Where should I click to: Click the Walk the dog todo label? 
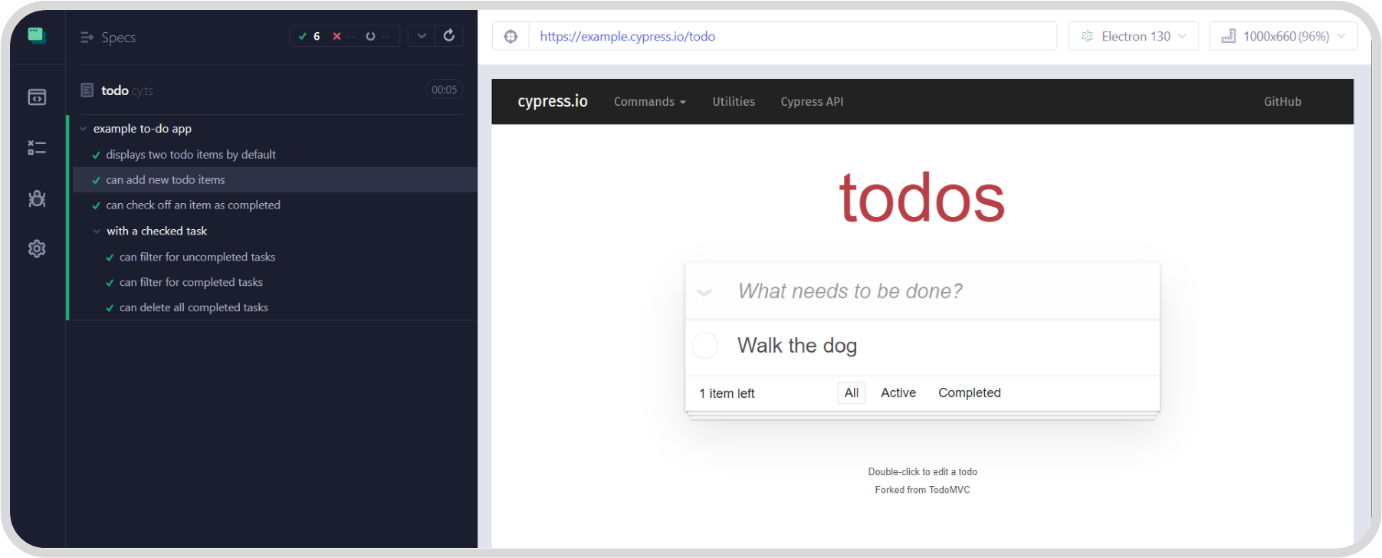[x=797, y=346]
